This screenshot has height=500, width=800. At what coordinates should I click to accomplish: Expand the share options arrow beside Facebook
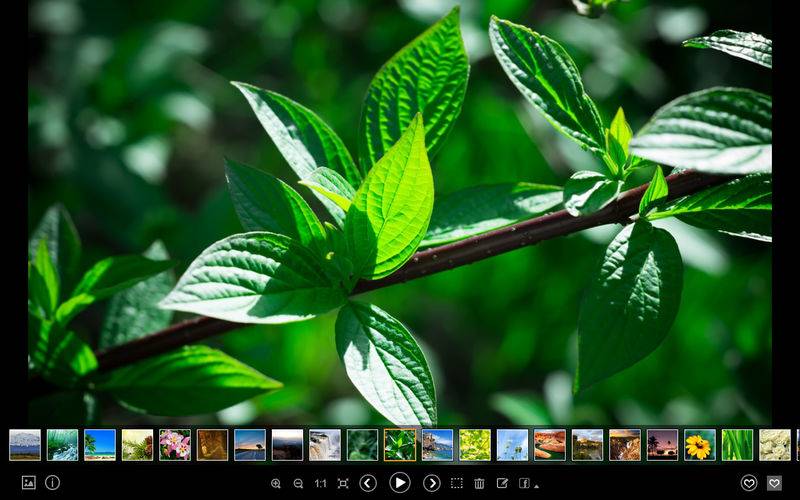(x=536, y=486)
